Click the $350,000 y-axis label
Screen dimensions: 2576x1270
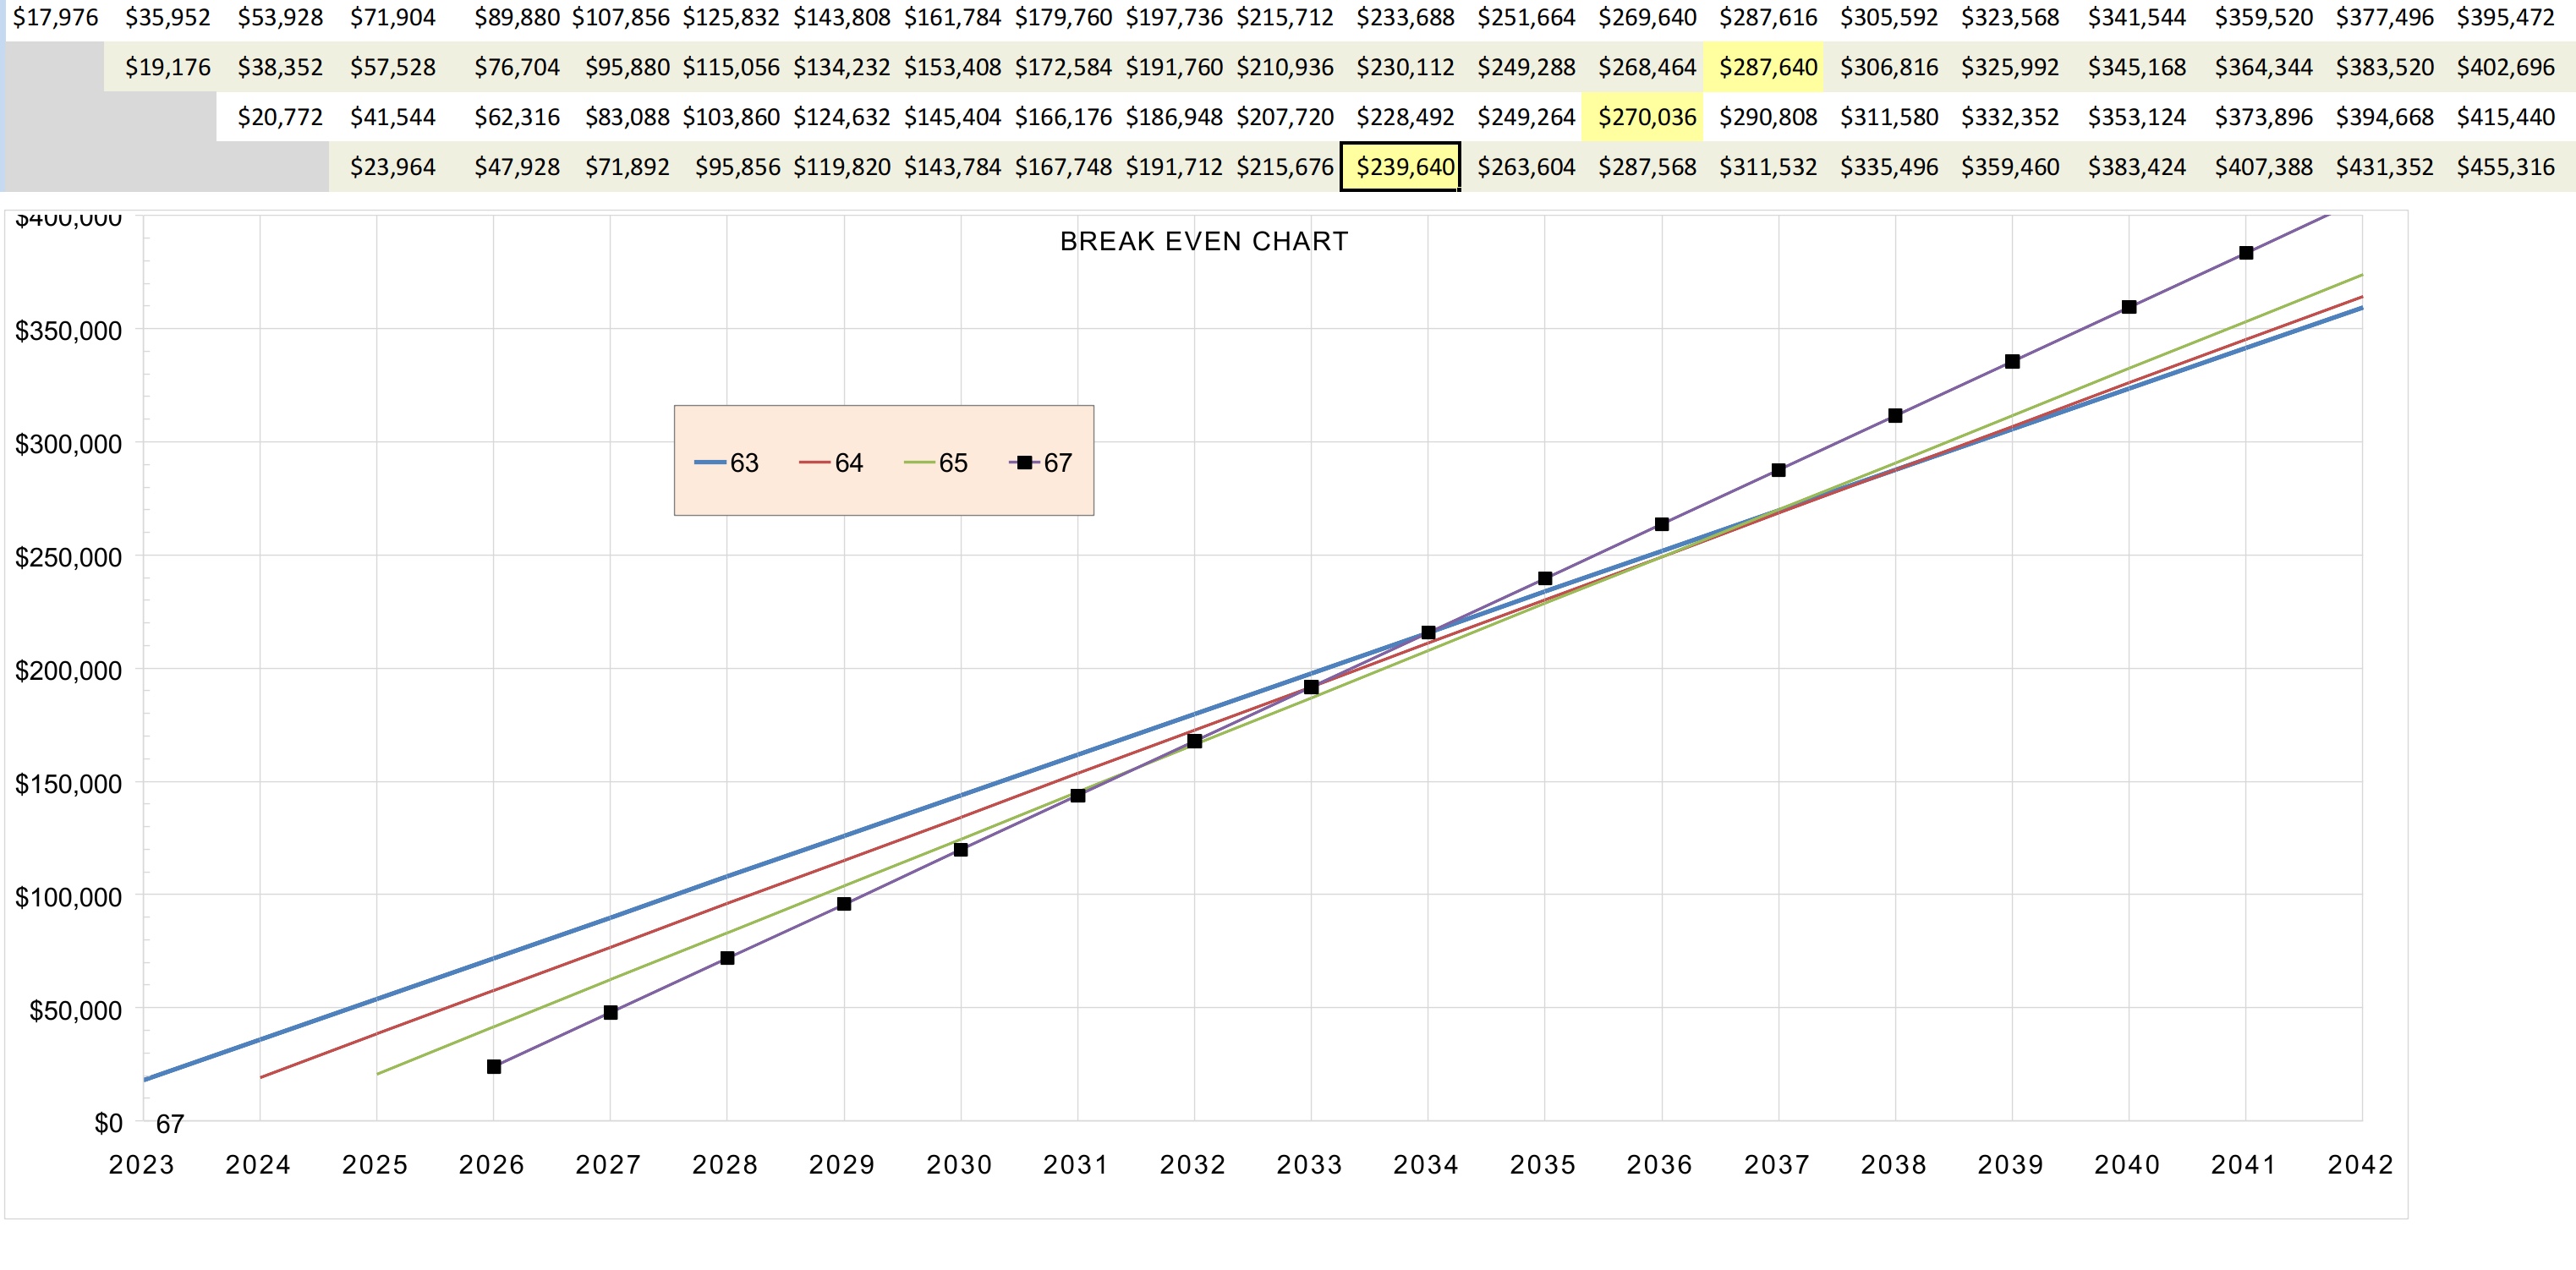tap(68, 331)
